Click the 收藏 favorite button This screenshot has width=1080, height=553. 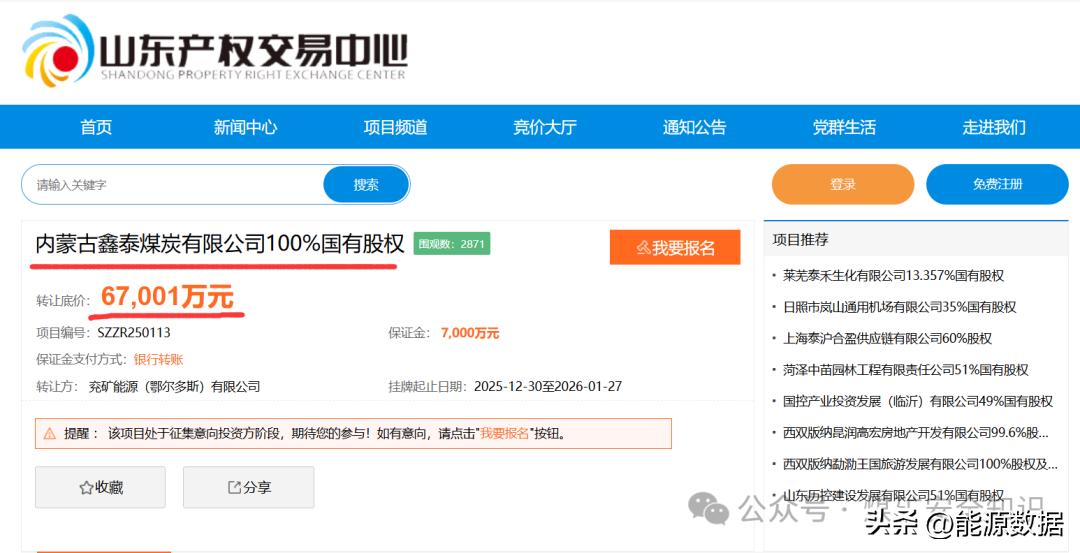[101, 488]
